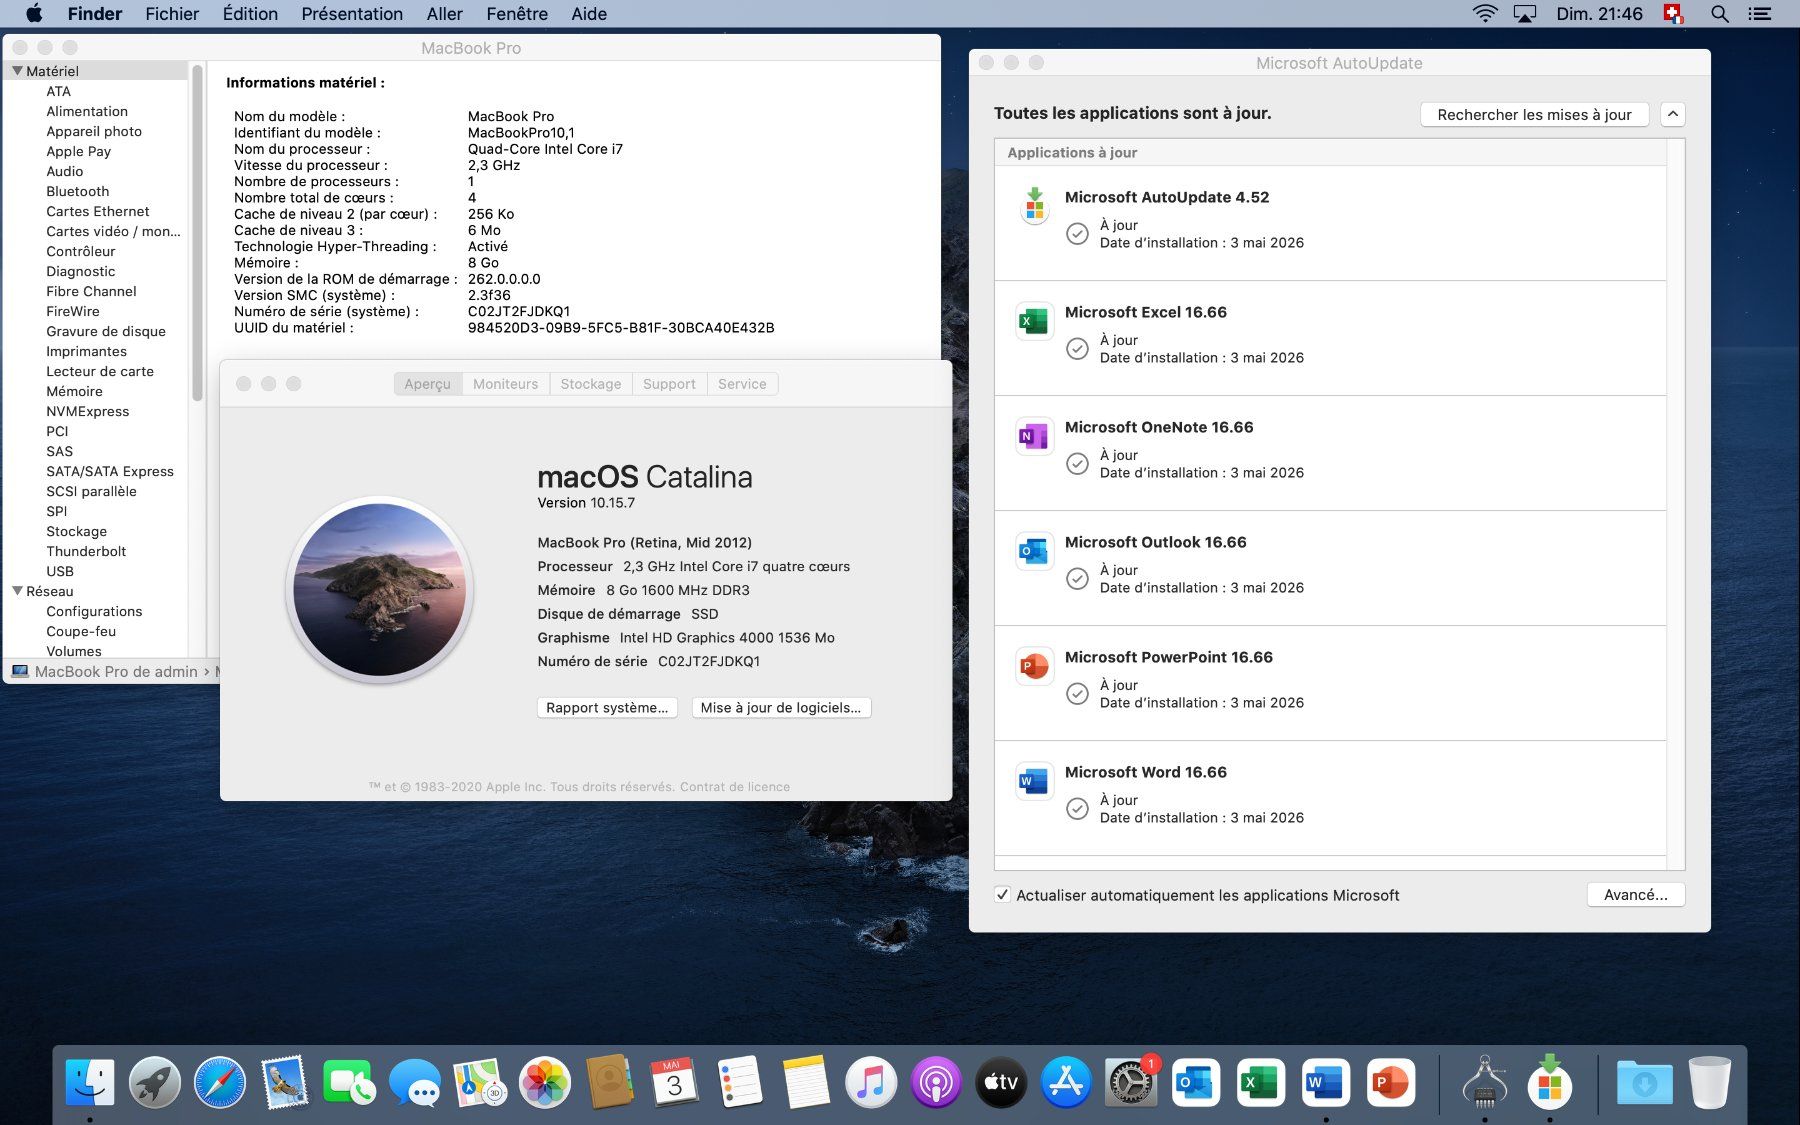This screenshot has height=1125, width=1800.
Task: Open FaceTime in the Dock
Action: [x=349, y=1082]
